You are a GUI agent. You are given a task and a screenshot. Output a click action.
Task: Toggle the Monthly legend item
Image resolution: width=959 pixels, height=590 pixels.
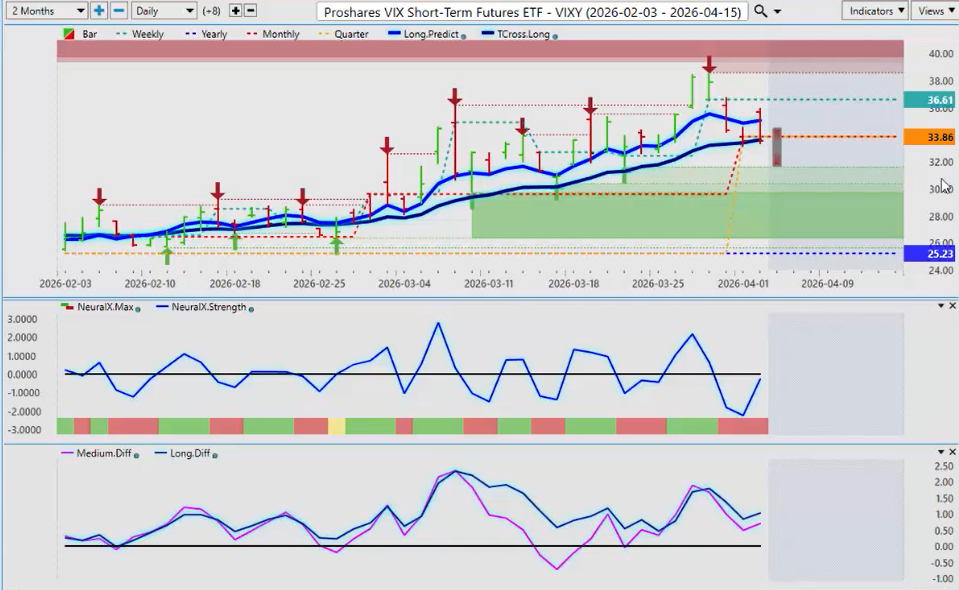[281, 34]
